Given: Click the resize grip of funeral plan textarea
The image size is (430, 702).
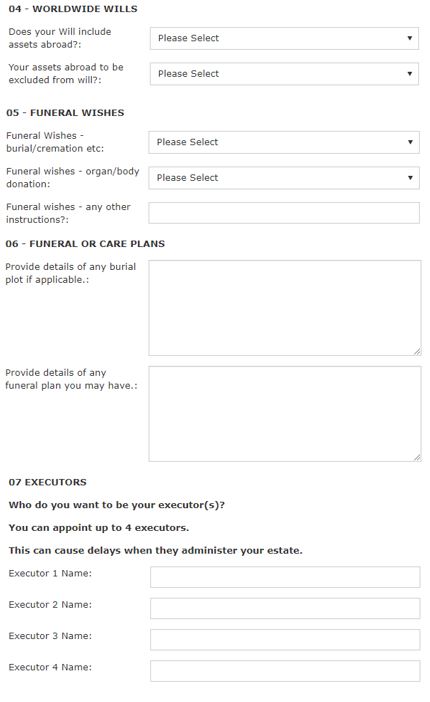Looking at the screenshot, I should click(x=417, y=458).
